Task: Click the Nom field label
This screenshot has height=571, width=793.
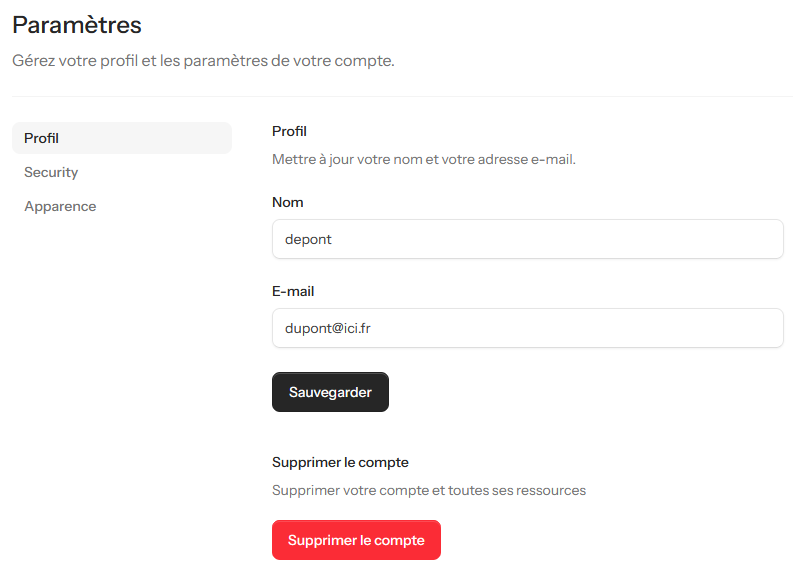Action: coord(287,202)
